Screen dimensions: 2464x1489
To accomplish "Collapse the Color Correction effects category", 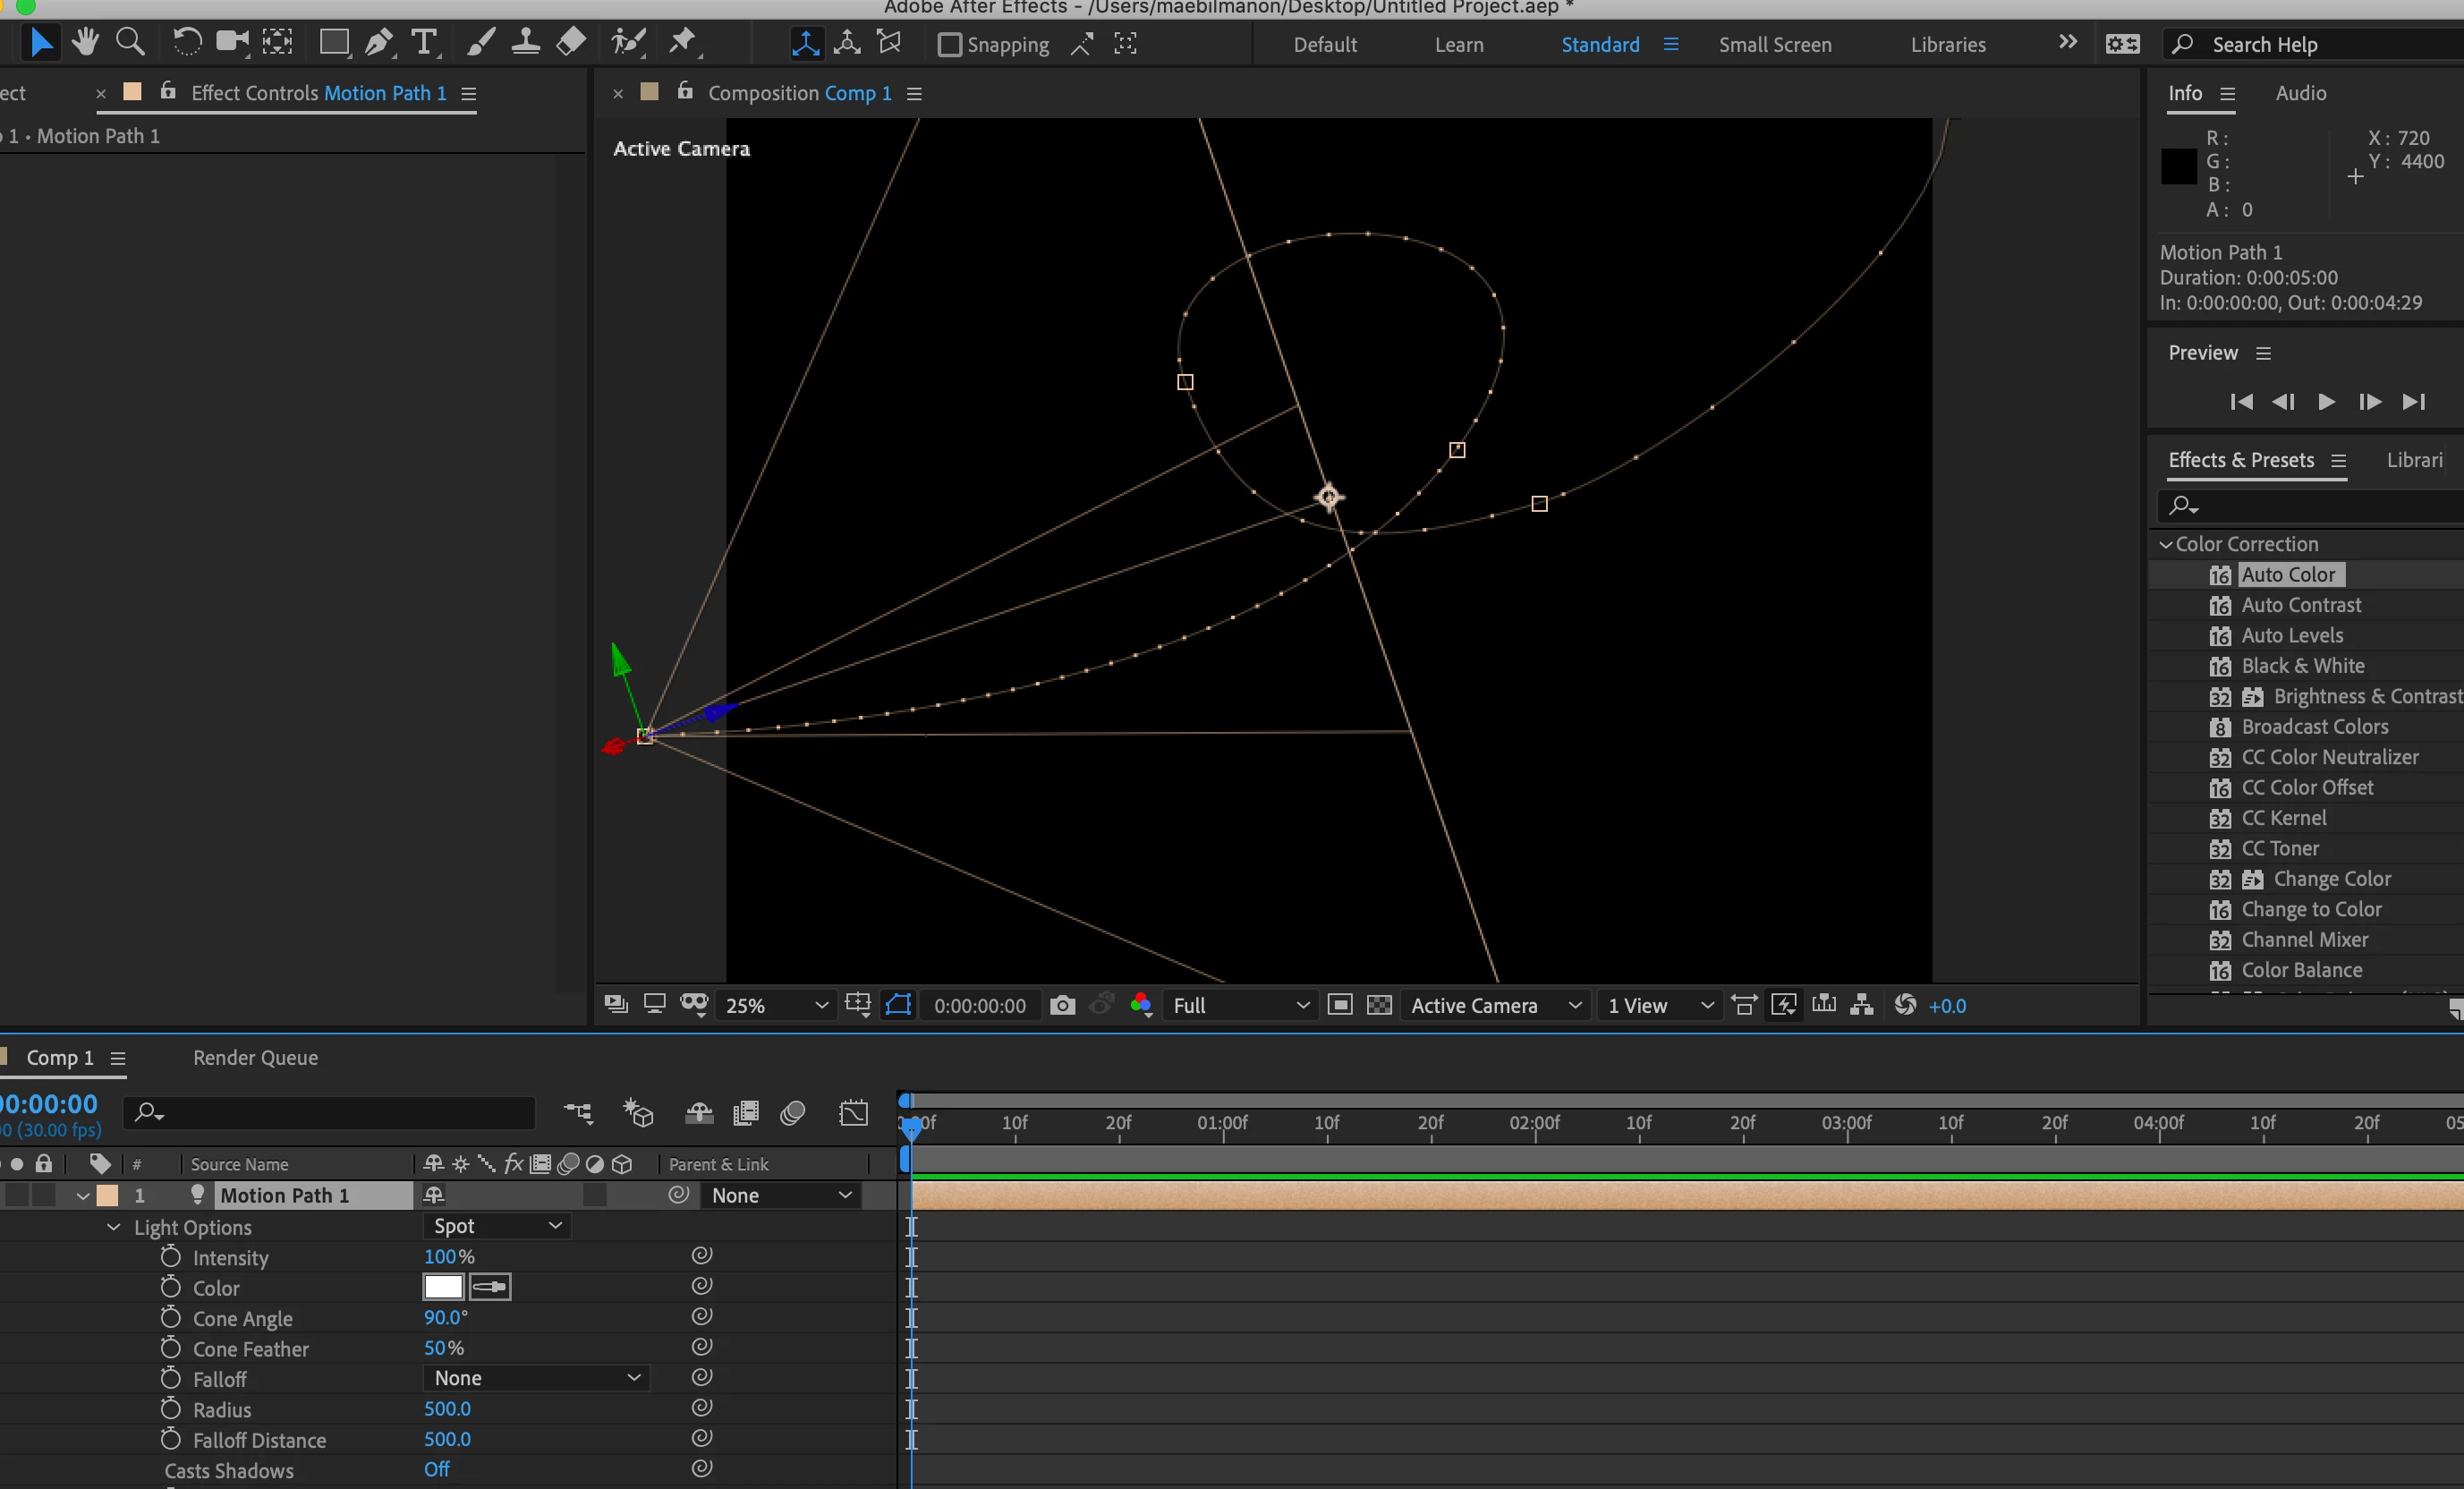I will (2166, 544).
